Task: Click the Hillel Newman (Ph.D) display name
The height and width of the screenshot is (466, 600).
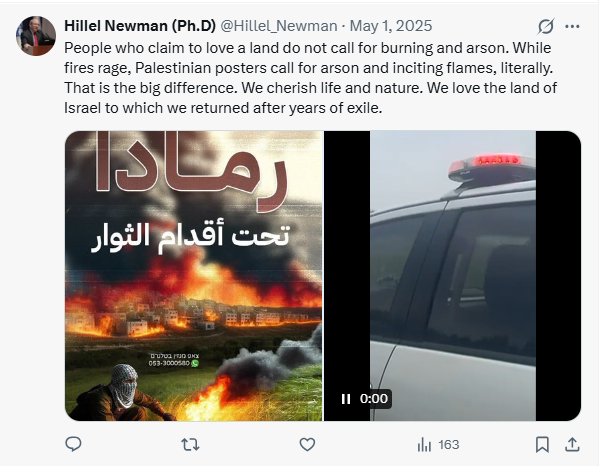Action: pyautogui.click(x=140, y=26)
